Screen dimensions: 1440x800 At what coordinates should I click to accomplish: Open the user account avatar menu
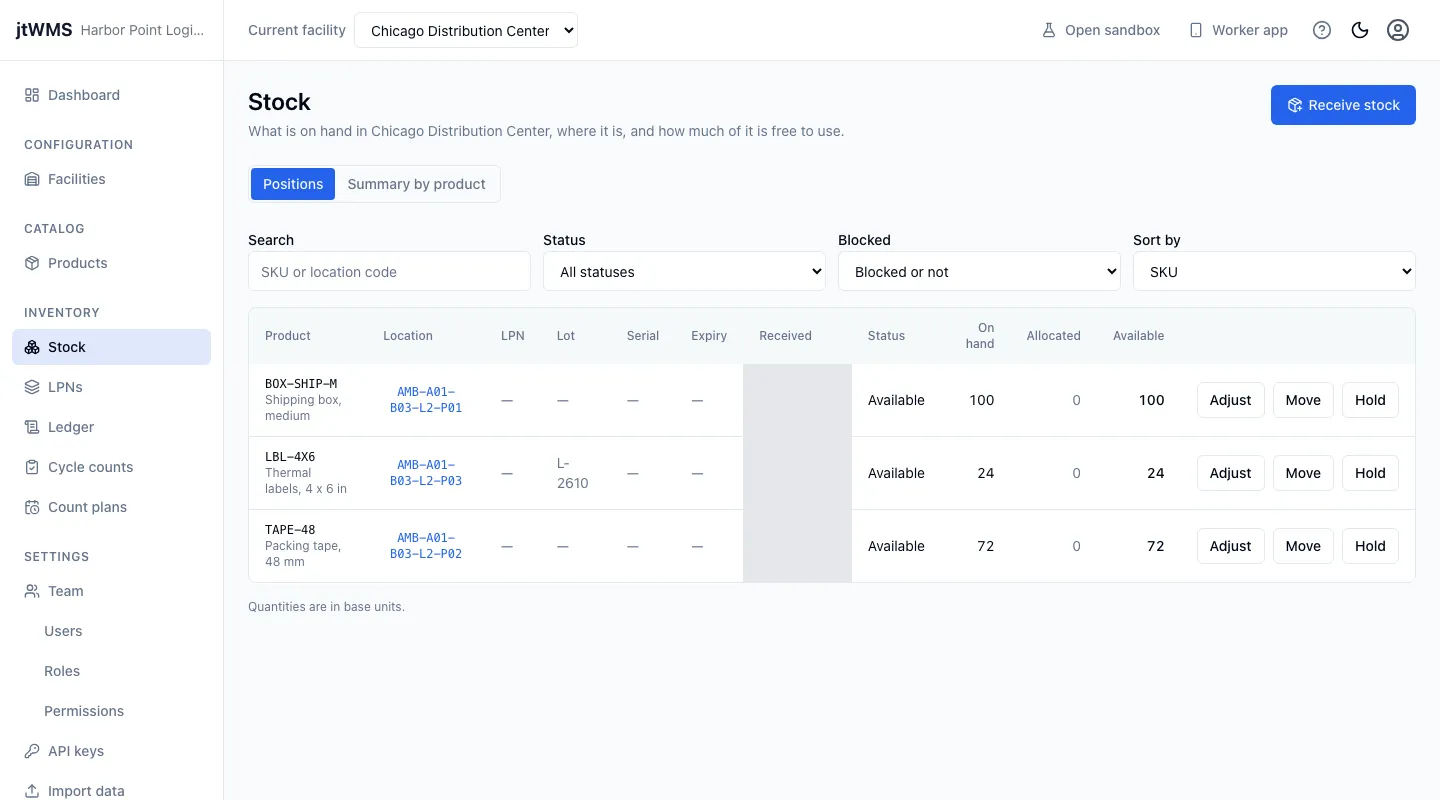(1398, 30)
